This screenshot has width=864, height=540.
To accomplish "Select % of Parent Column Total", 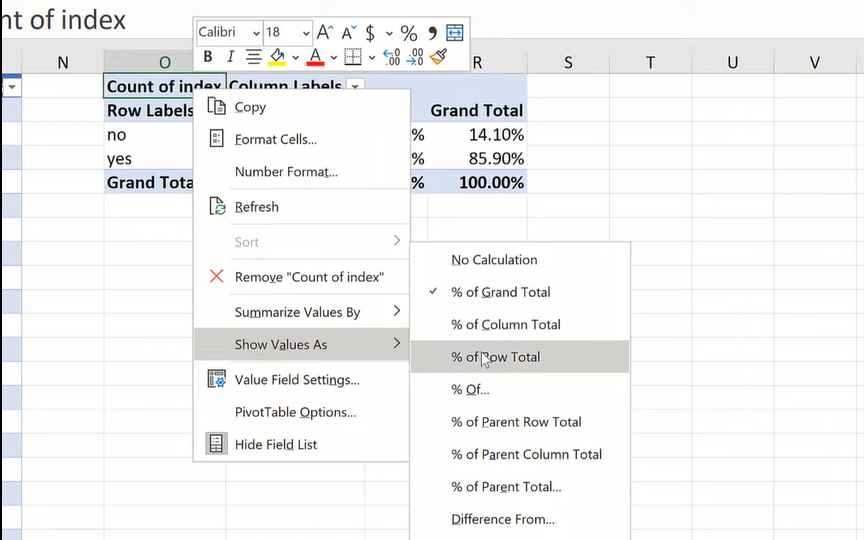I will pyautogui.click(x=520, y=455).
